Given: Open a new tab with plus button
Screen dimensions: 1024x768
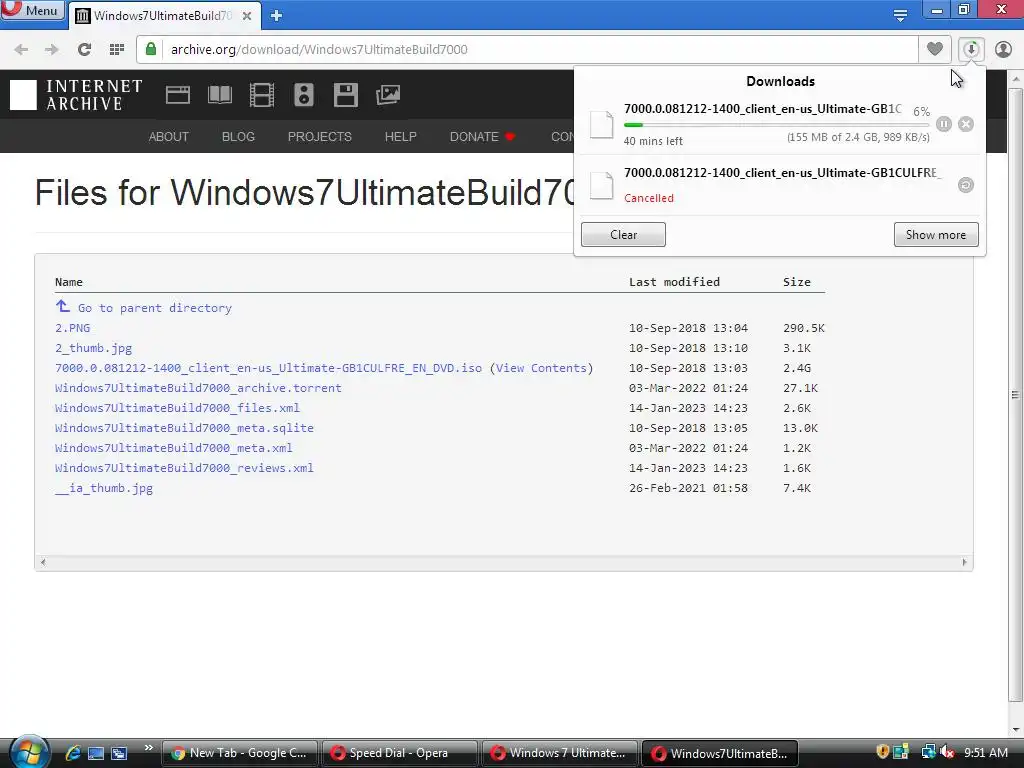Looking at the screenshot, I should [276, 16].
